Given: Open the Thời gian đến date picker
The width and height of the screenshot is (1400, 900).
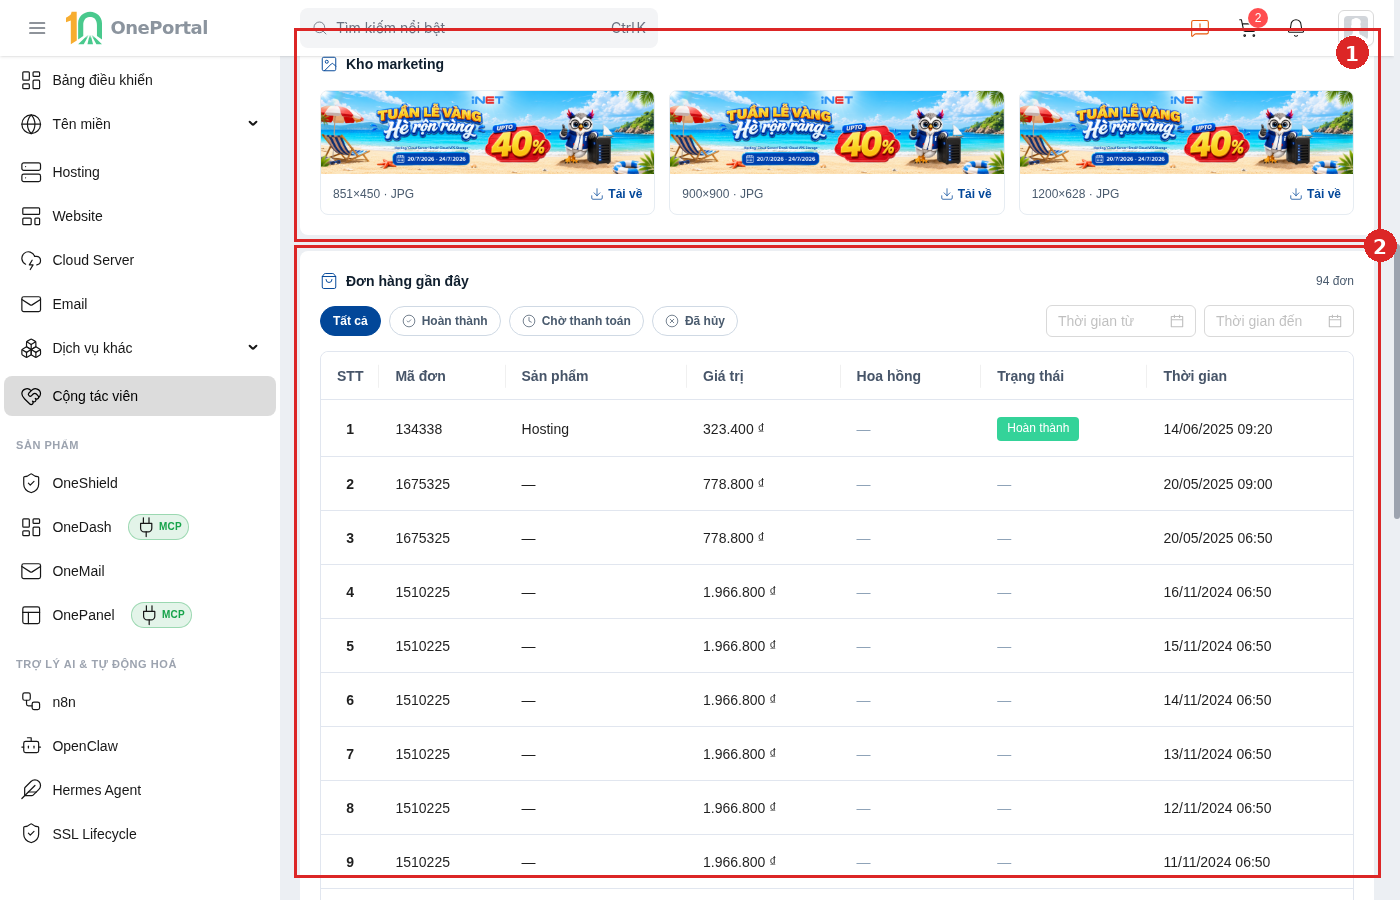Looking at the screenshot, I should [x=1279, y=321].
